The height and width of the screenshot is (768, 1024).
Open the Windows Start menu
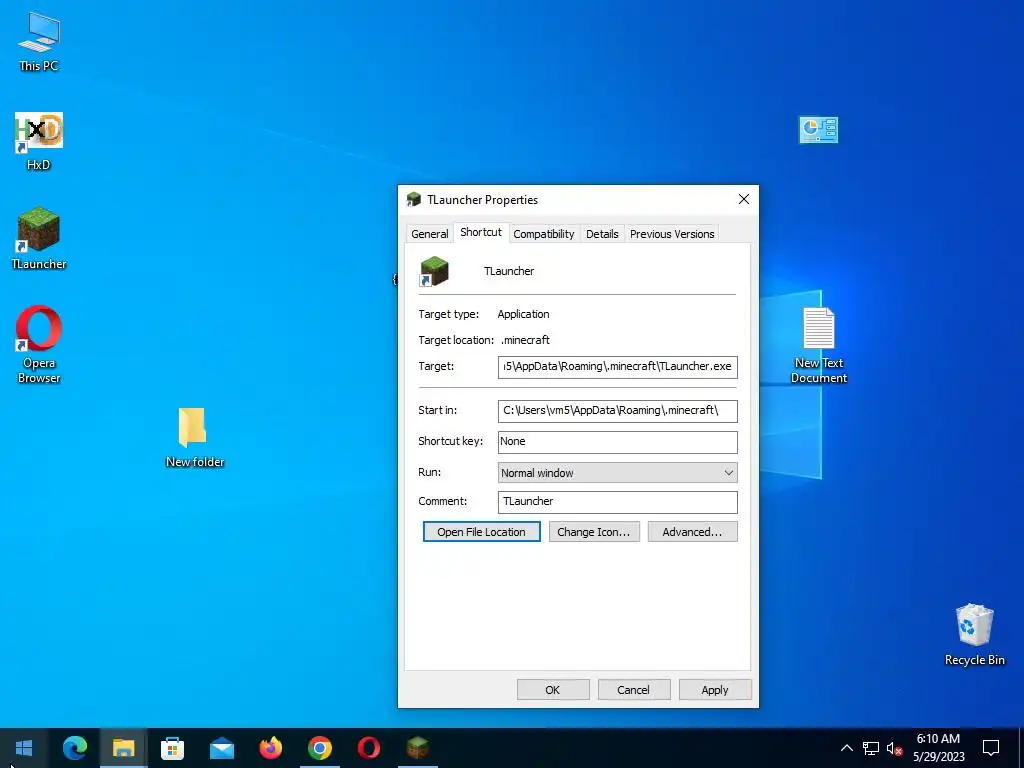(x=24, y=748)
